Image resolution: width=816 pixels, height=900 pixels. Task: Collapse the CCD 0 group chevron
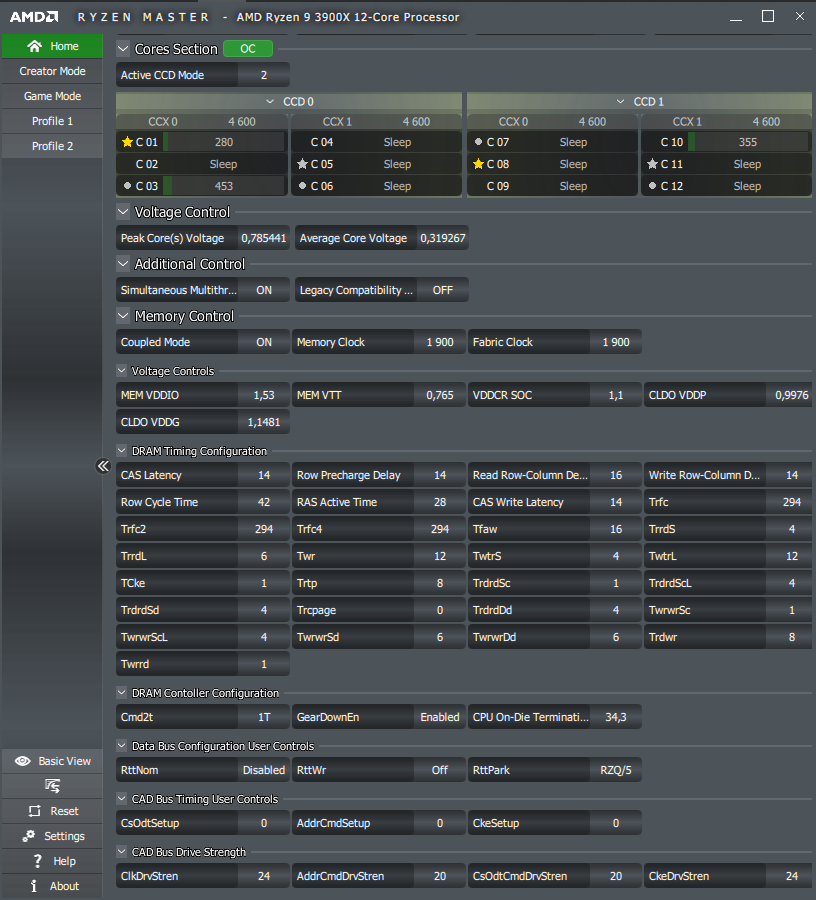pyautogui.click(x=270, y=102)
